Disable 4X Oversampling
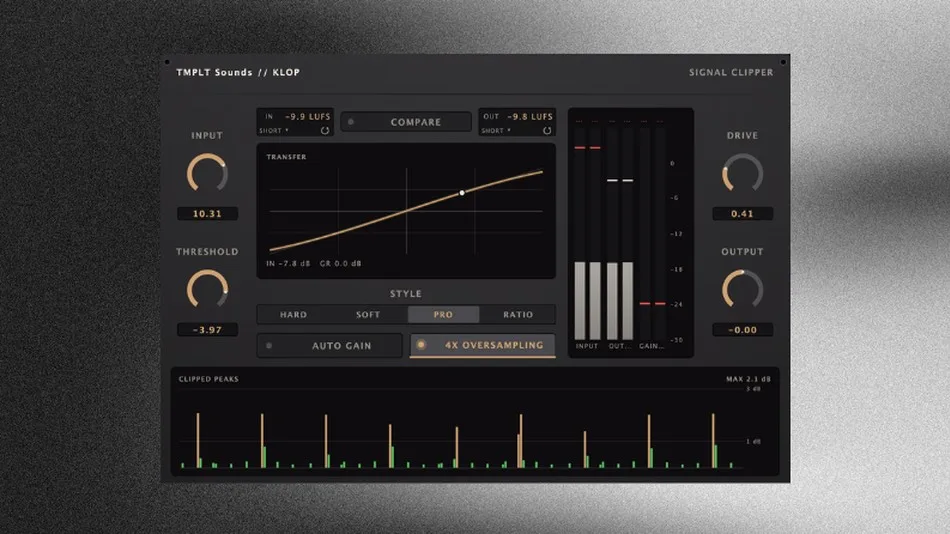950x534 pixels. click(x=482, y=345)
